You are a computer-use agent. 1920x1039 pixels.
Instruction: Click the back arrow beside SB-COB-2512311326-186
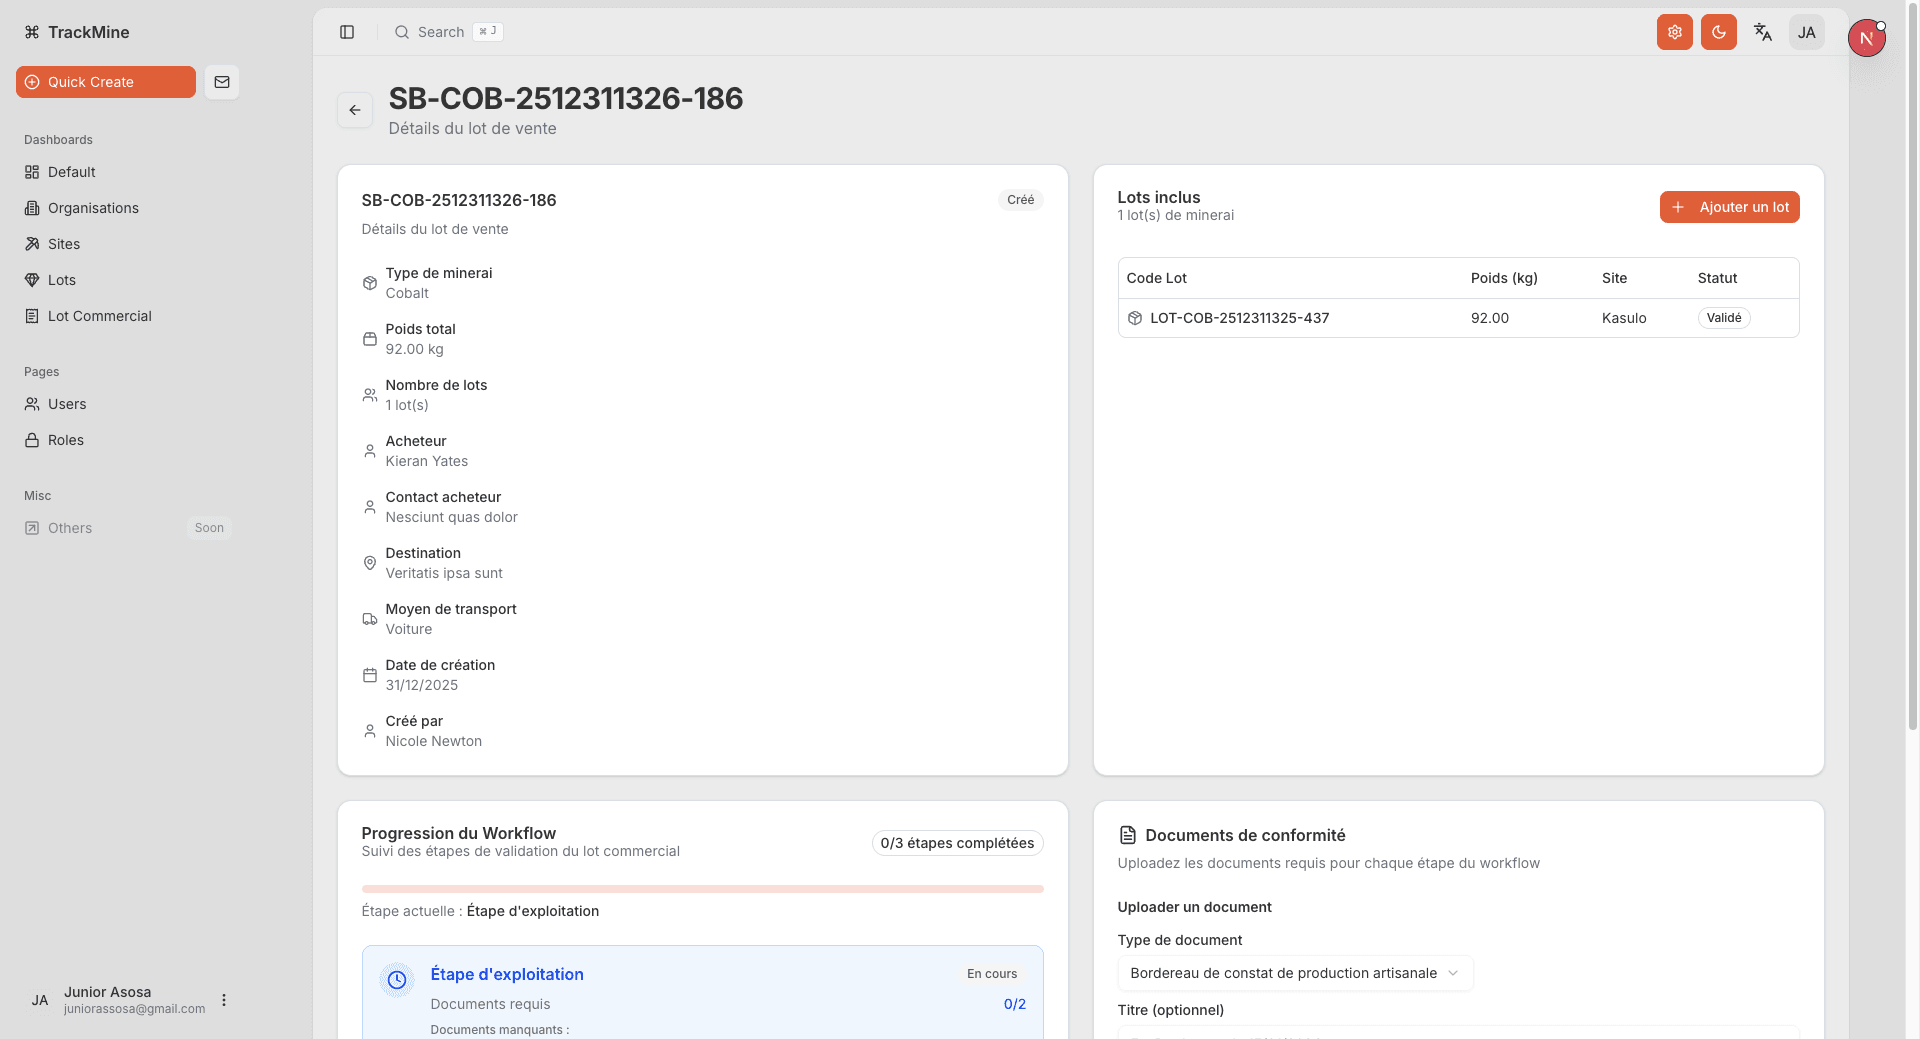point(355,110)
